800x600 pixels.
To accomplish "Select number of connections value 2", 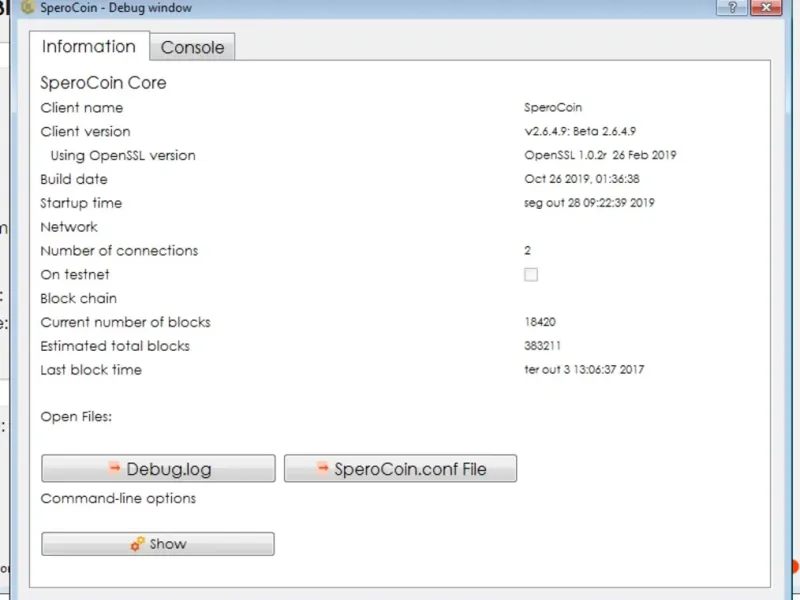I will pos(528,251).
